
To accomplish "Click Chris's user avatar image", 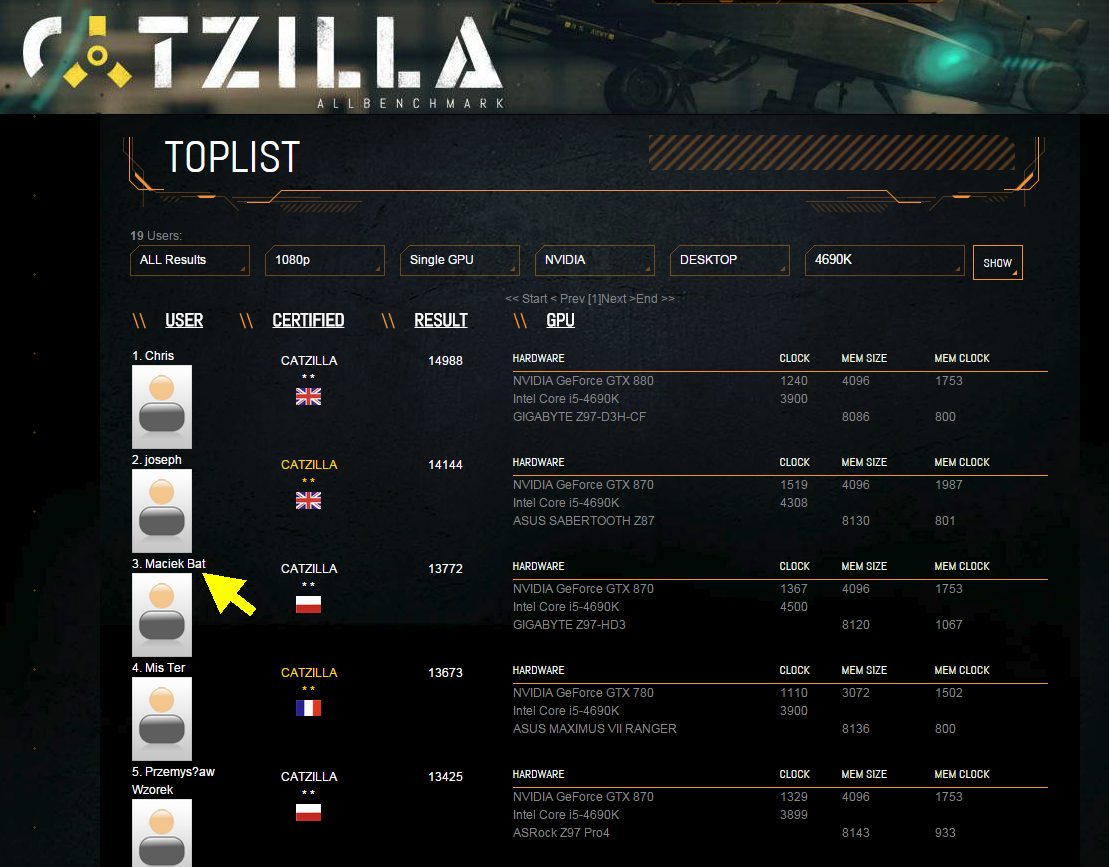I will tap(162, 406).
